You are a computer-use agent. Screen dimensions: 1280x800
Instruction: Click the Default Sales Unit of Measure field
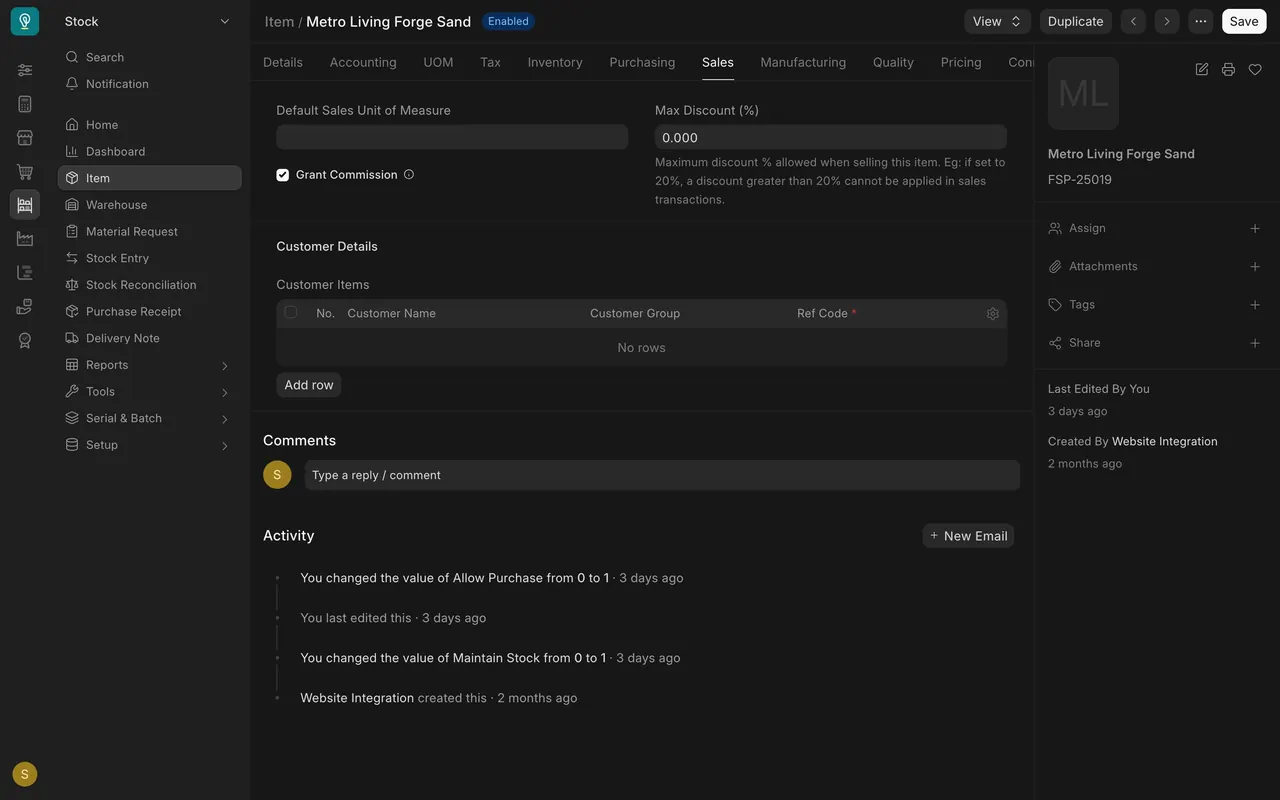coord(452,137)
